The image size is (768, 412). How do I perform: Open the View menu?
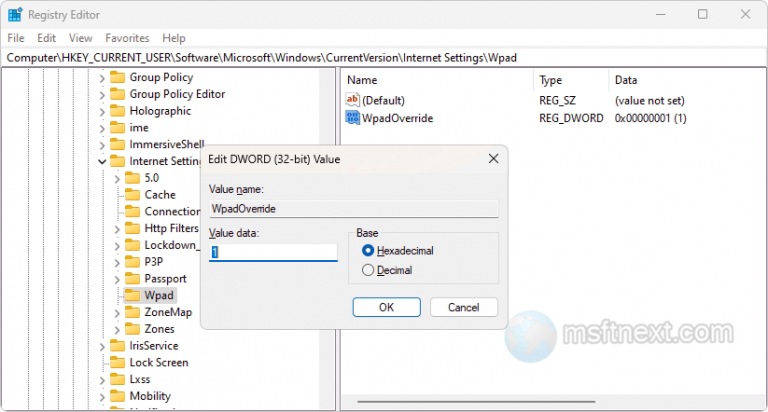pos(80,38)
